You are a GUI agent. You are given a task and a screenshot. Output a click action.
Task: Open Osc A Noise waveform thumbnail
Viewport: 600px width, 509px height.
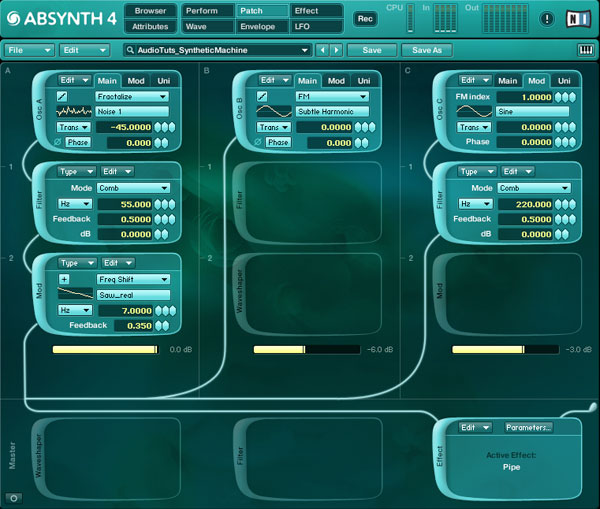click(74, 111)
